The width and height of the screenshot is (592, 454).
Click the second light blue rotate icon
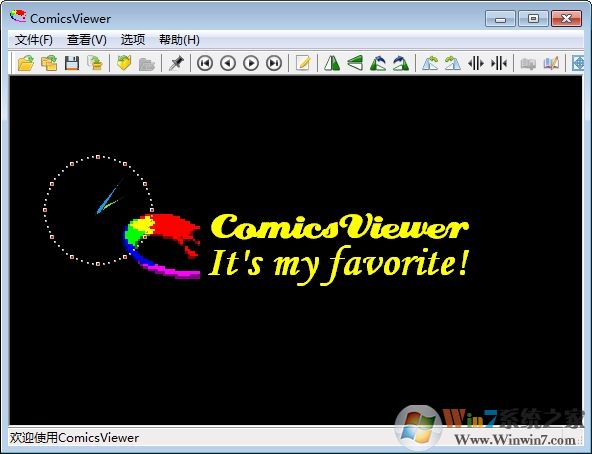[453, 63]
